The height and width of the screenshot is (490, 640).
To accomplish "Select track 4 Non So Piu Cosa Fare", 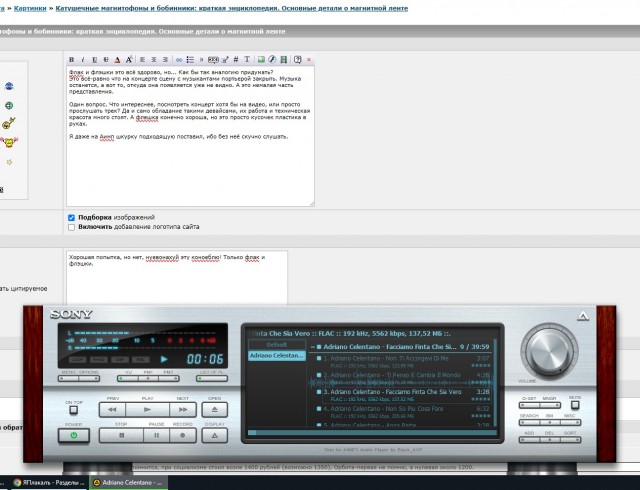I will (403, 412).
